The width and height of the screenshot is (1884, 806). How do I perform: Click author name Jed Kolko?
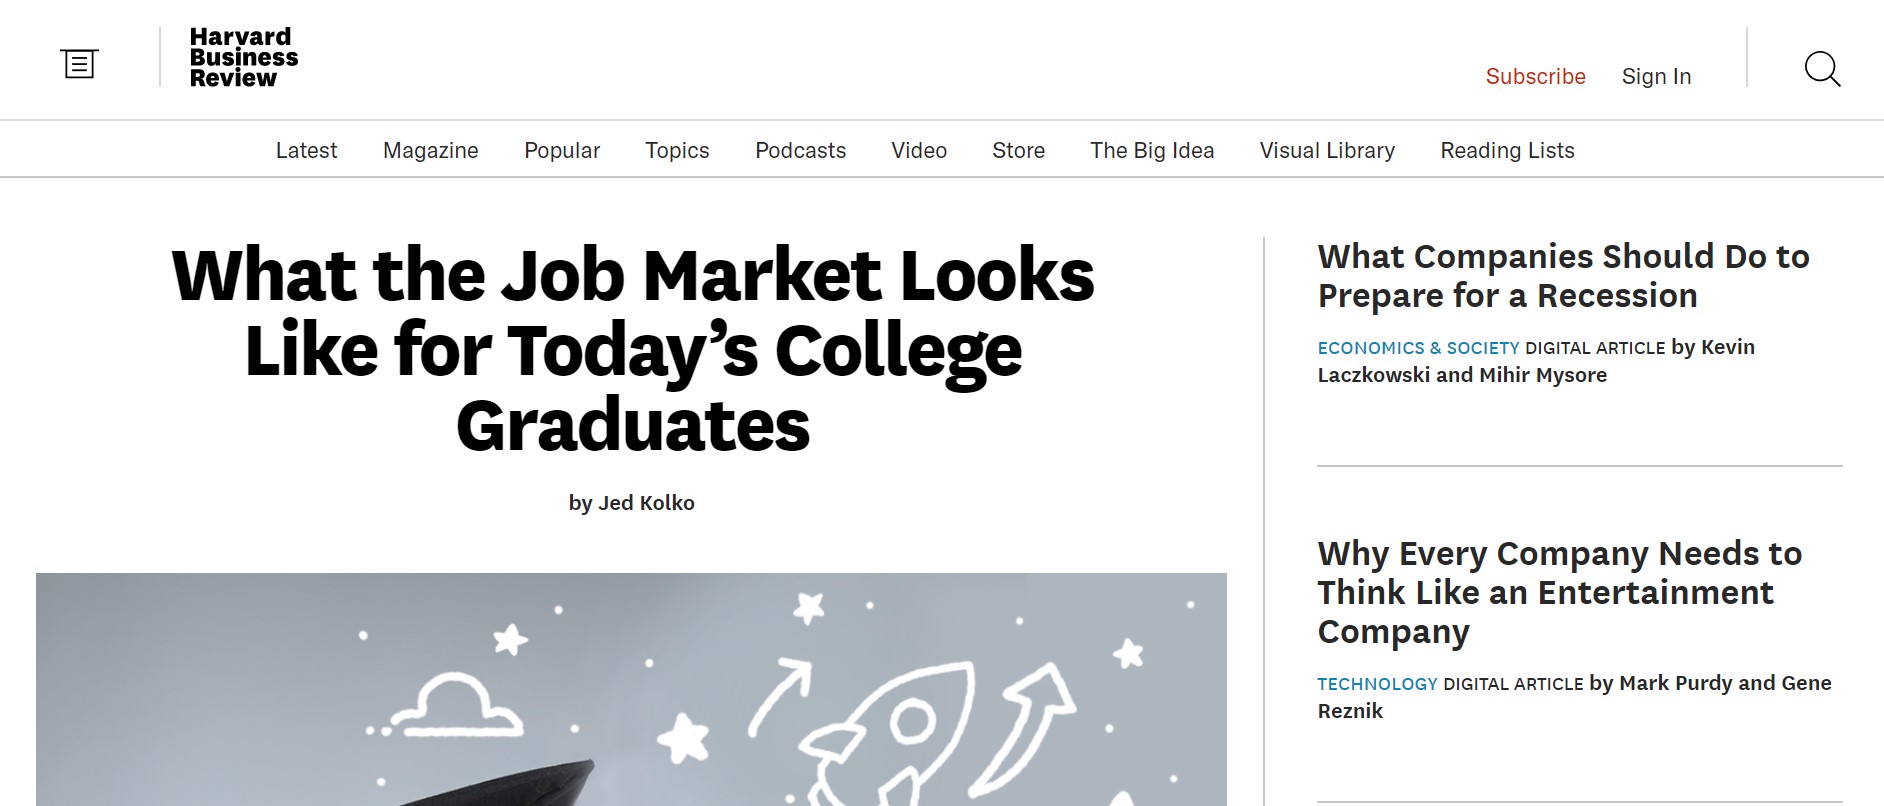(x=646, y=503)
